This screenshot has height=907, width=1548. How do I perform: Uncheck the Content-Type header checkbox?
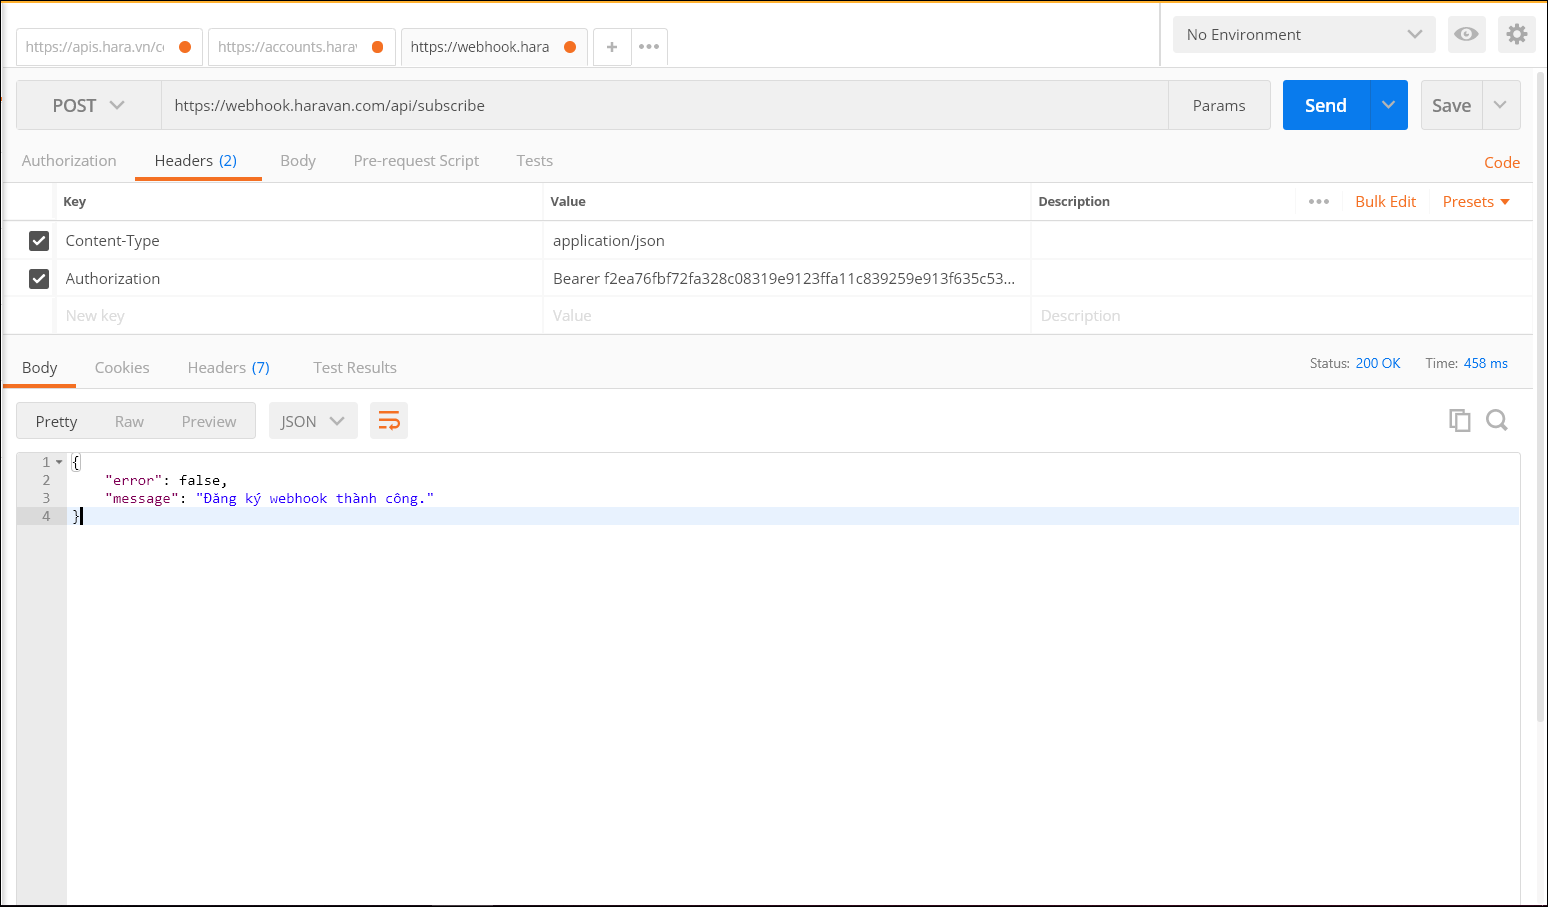tap(39, 241)
